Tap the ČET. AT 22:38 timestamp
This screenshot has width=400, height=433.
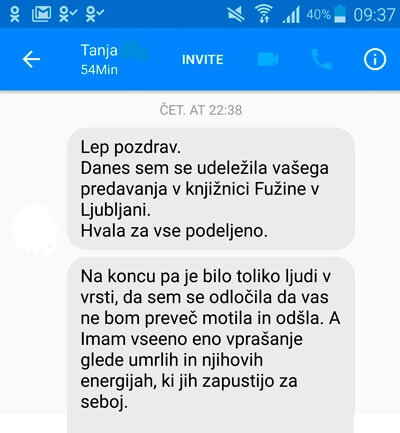coord(201,110)
